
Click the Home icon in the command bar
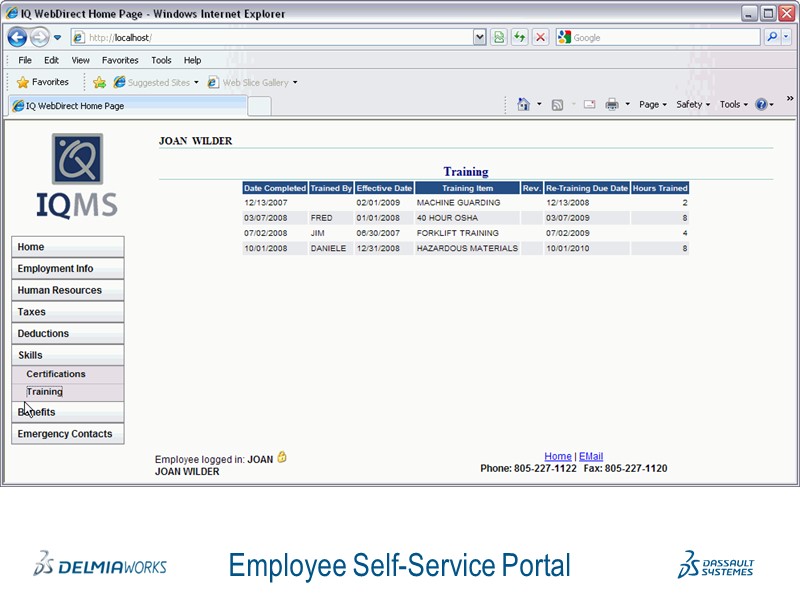(x=524, y=104)
